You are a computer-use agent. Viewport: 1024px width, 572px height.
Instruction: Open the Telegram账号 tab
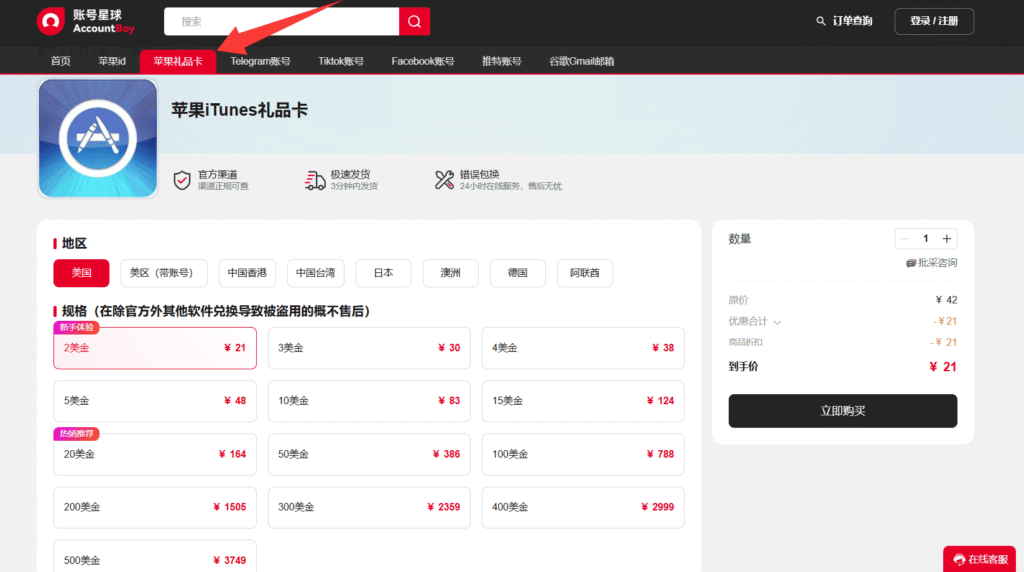(260, 61)
